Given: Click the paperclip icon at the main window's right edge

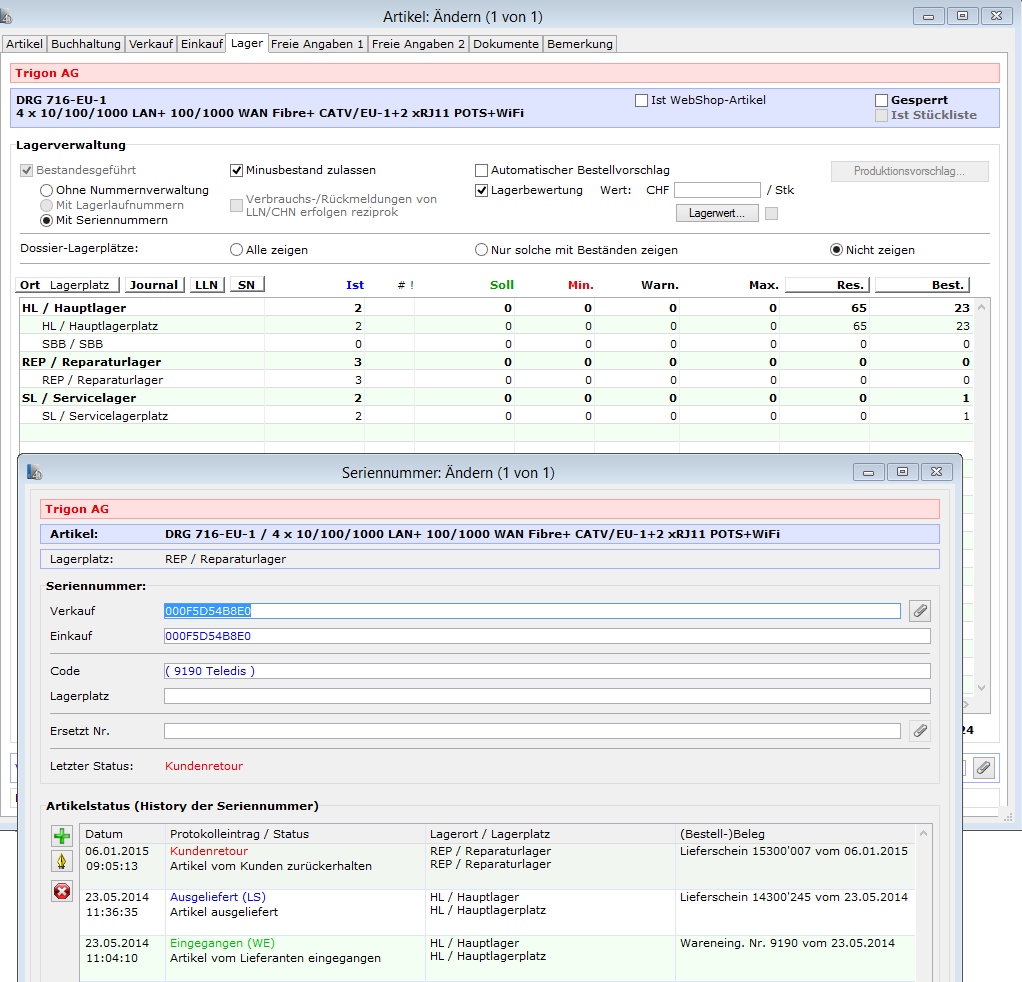Looking at the screenshot, I should coord(983,767).
